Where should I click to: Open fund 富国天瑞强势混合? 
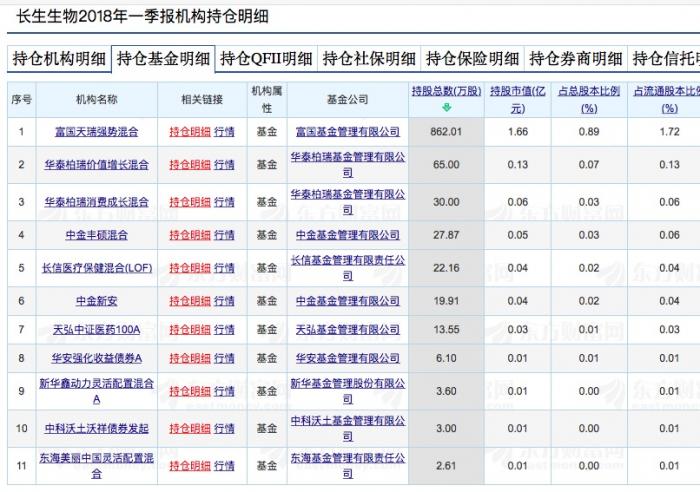96,132
